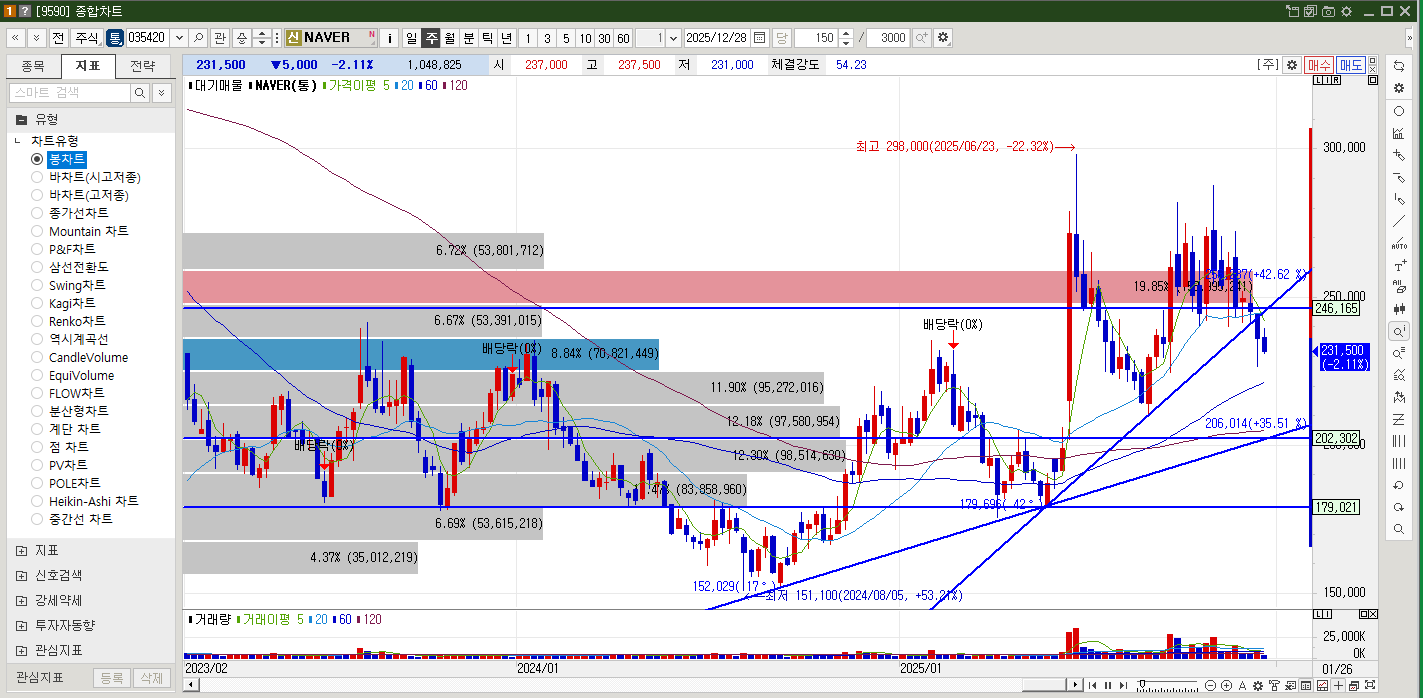Switch to the 지표 tab

coord(88,67)
